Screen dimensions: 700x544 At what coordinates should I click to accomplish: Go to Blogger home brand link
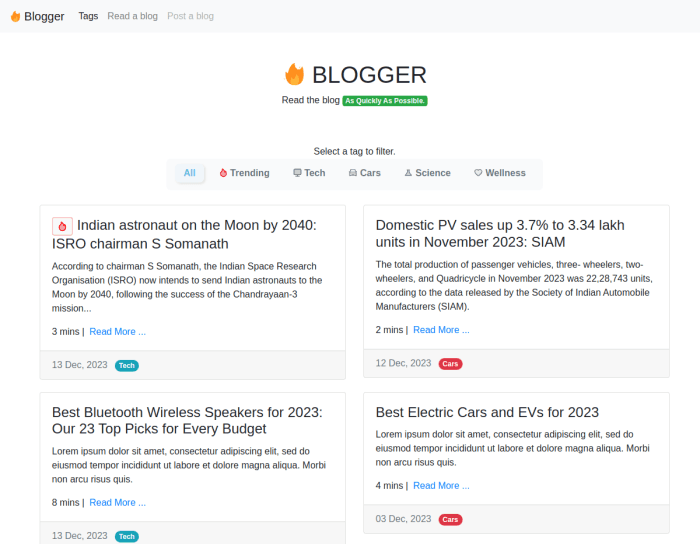(x=38, y=17)
